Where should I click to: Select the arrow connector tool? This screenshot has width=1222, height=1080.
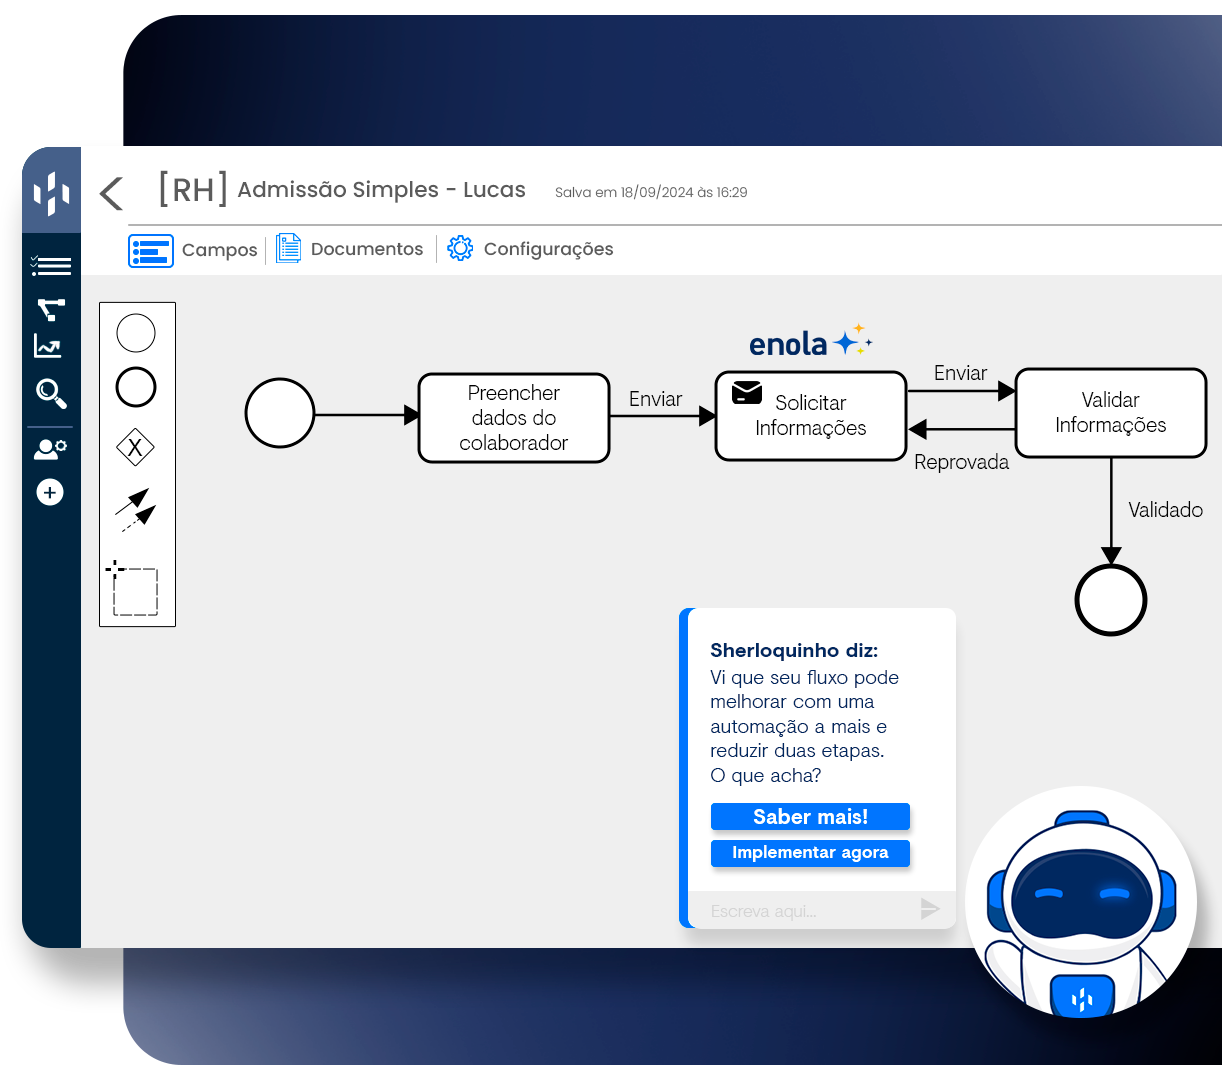[136, 510]
